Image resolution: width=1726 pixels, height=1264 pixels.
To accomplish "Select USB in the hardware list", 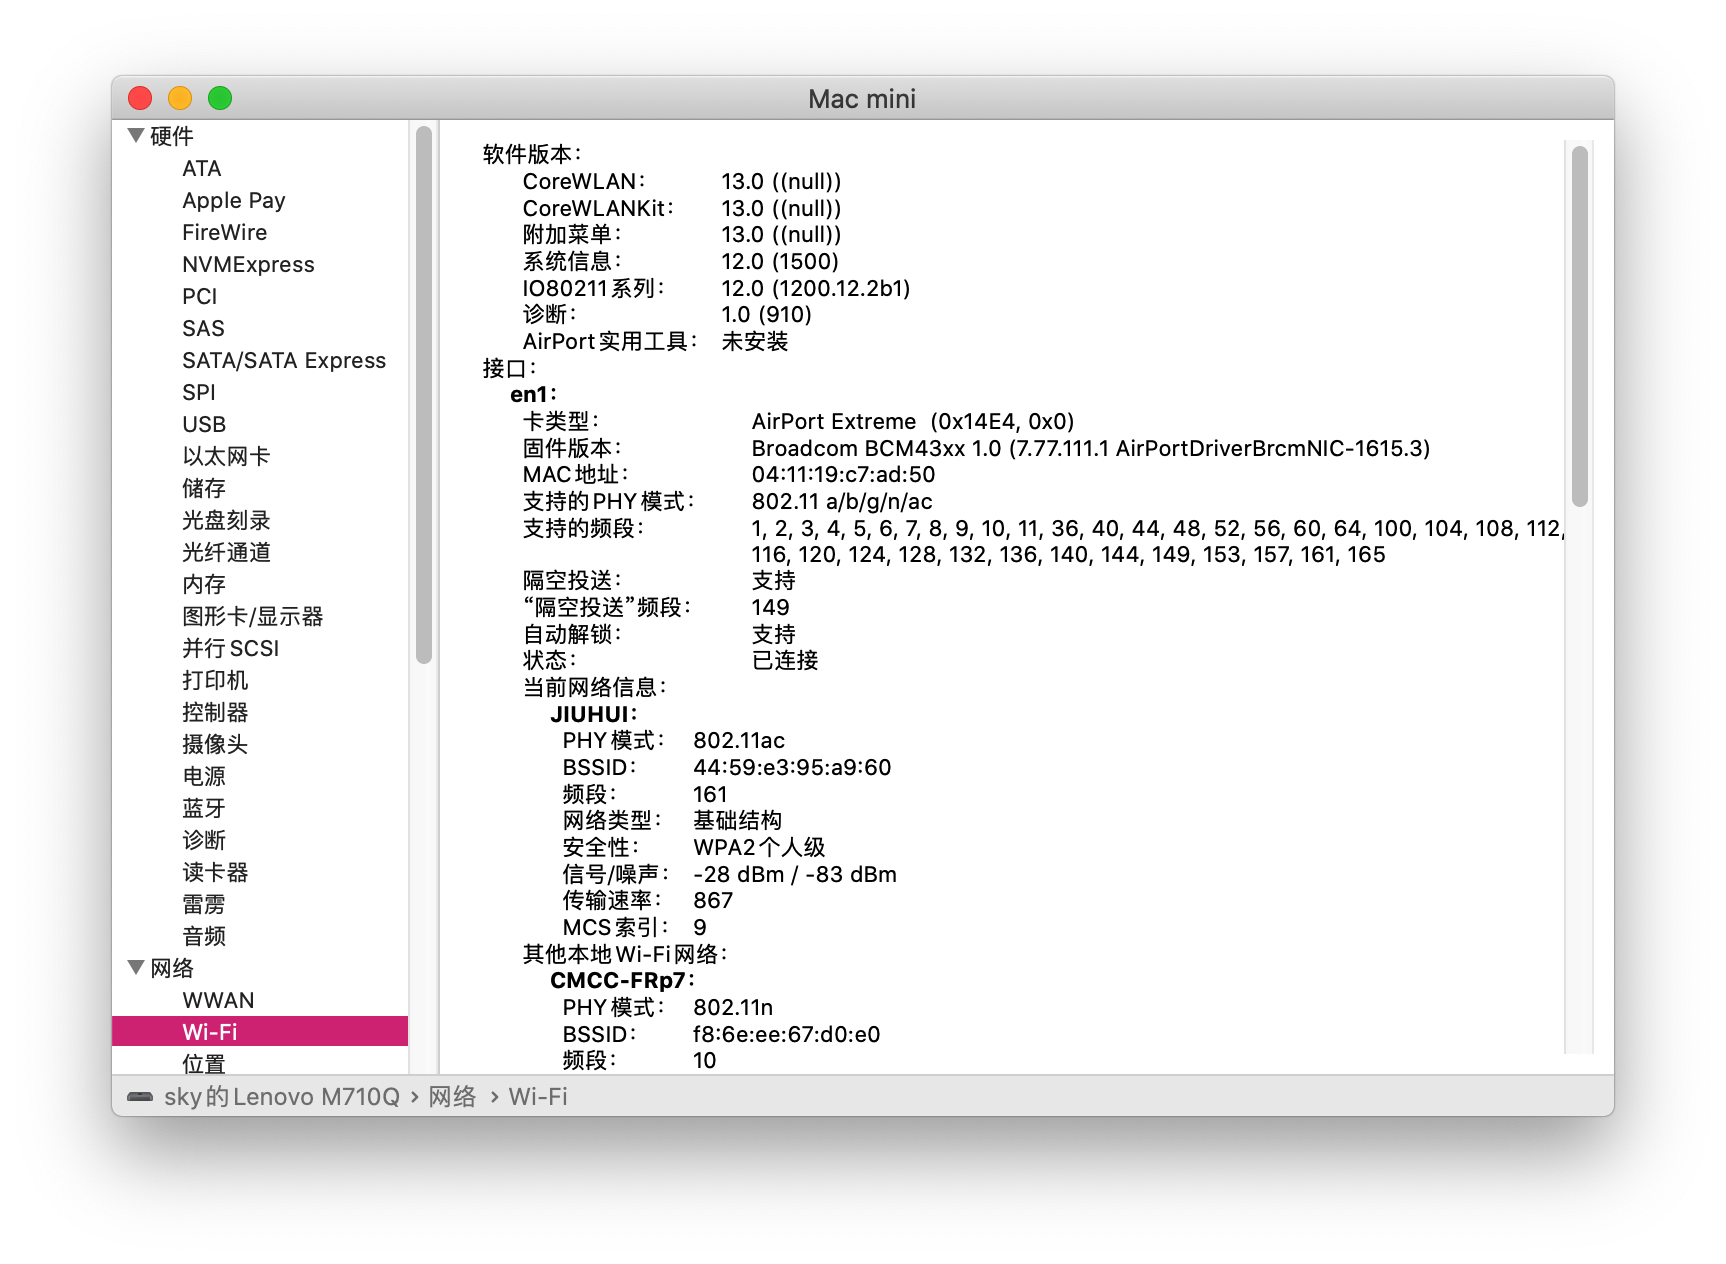I will pyautogui.click(x=204, y=424).
